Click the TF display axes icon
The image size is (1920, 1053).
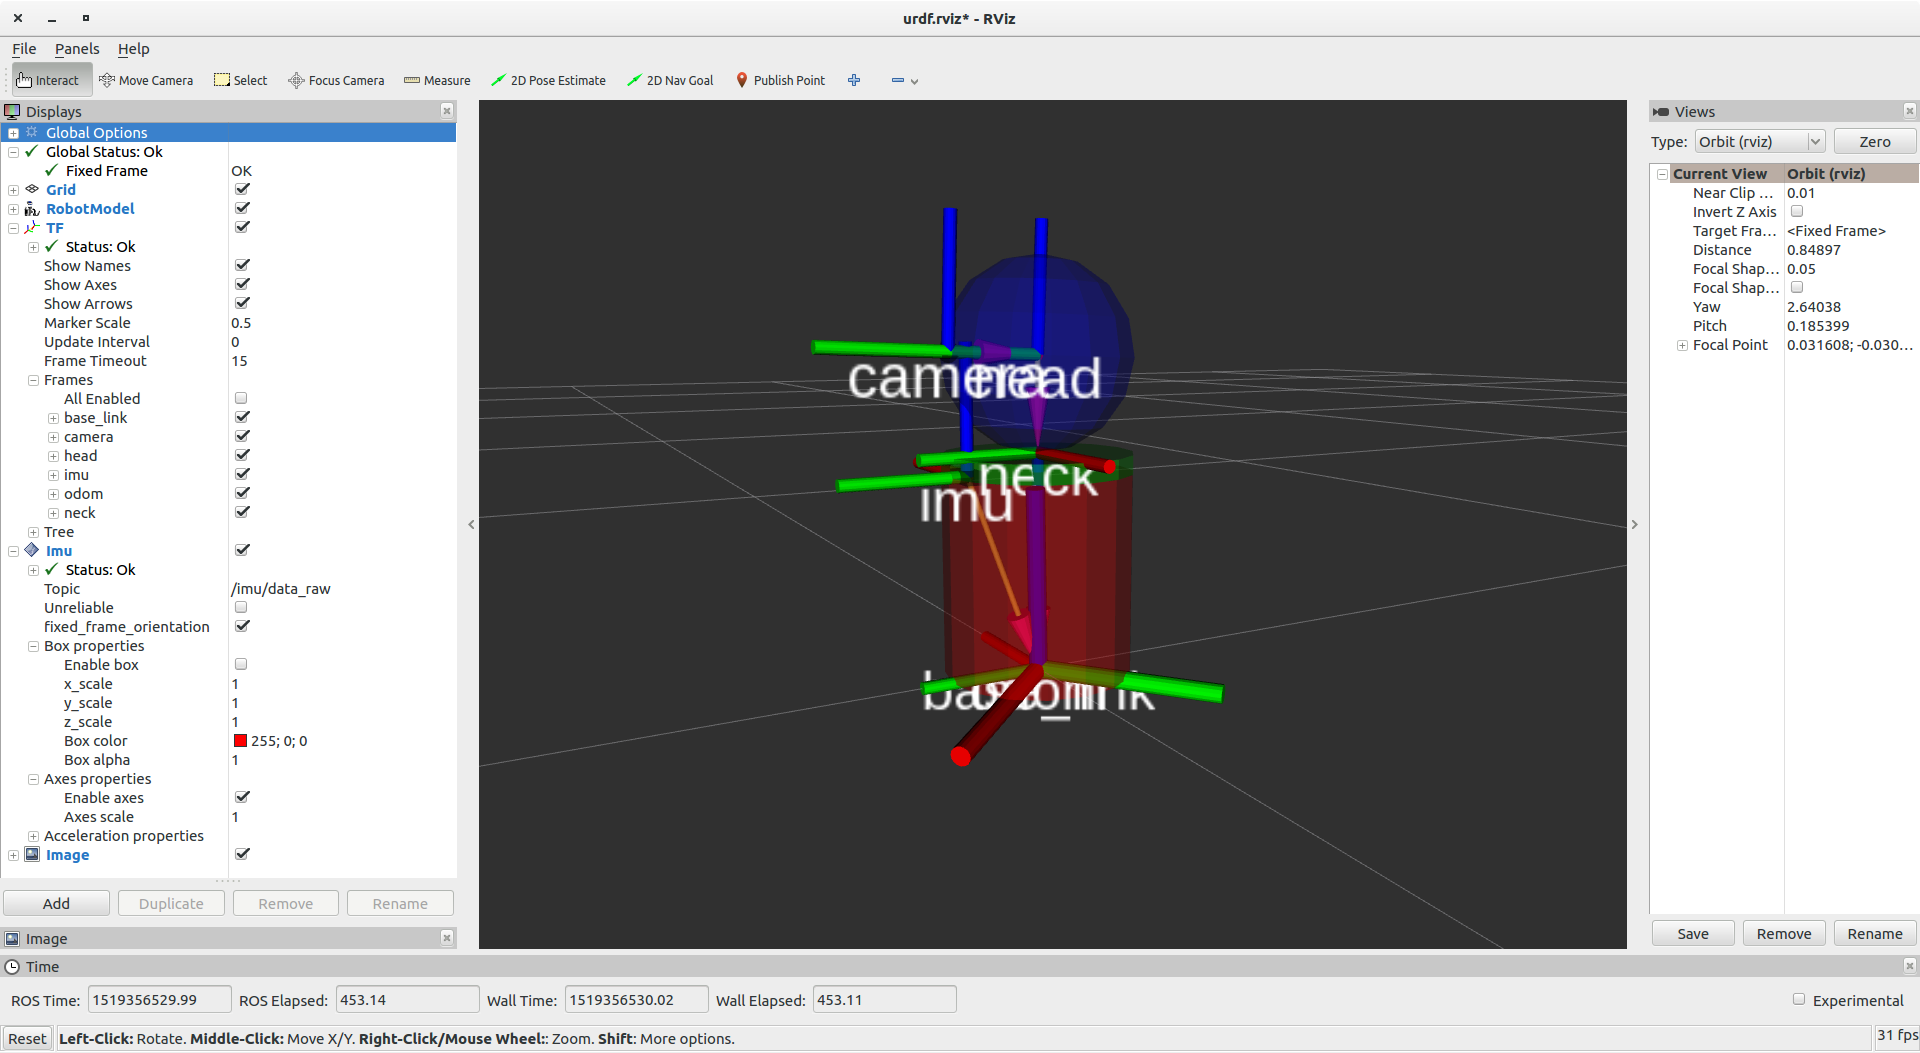(x=32, y=227)
